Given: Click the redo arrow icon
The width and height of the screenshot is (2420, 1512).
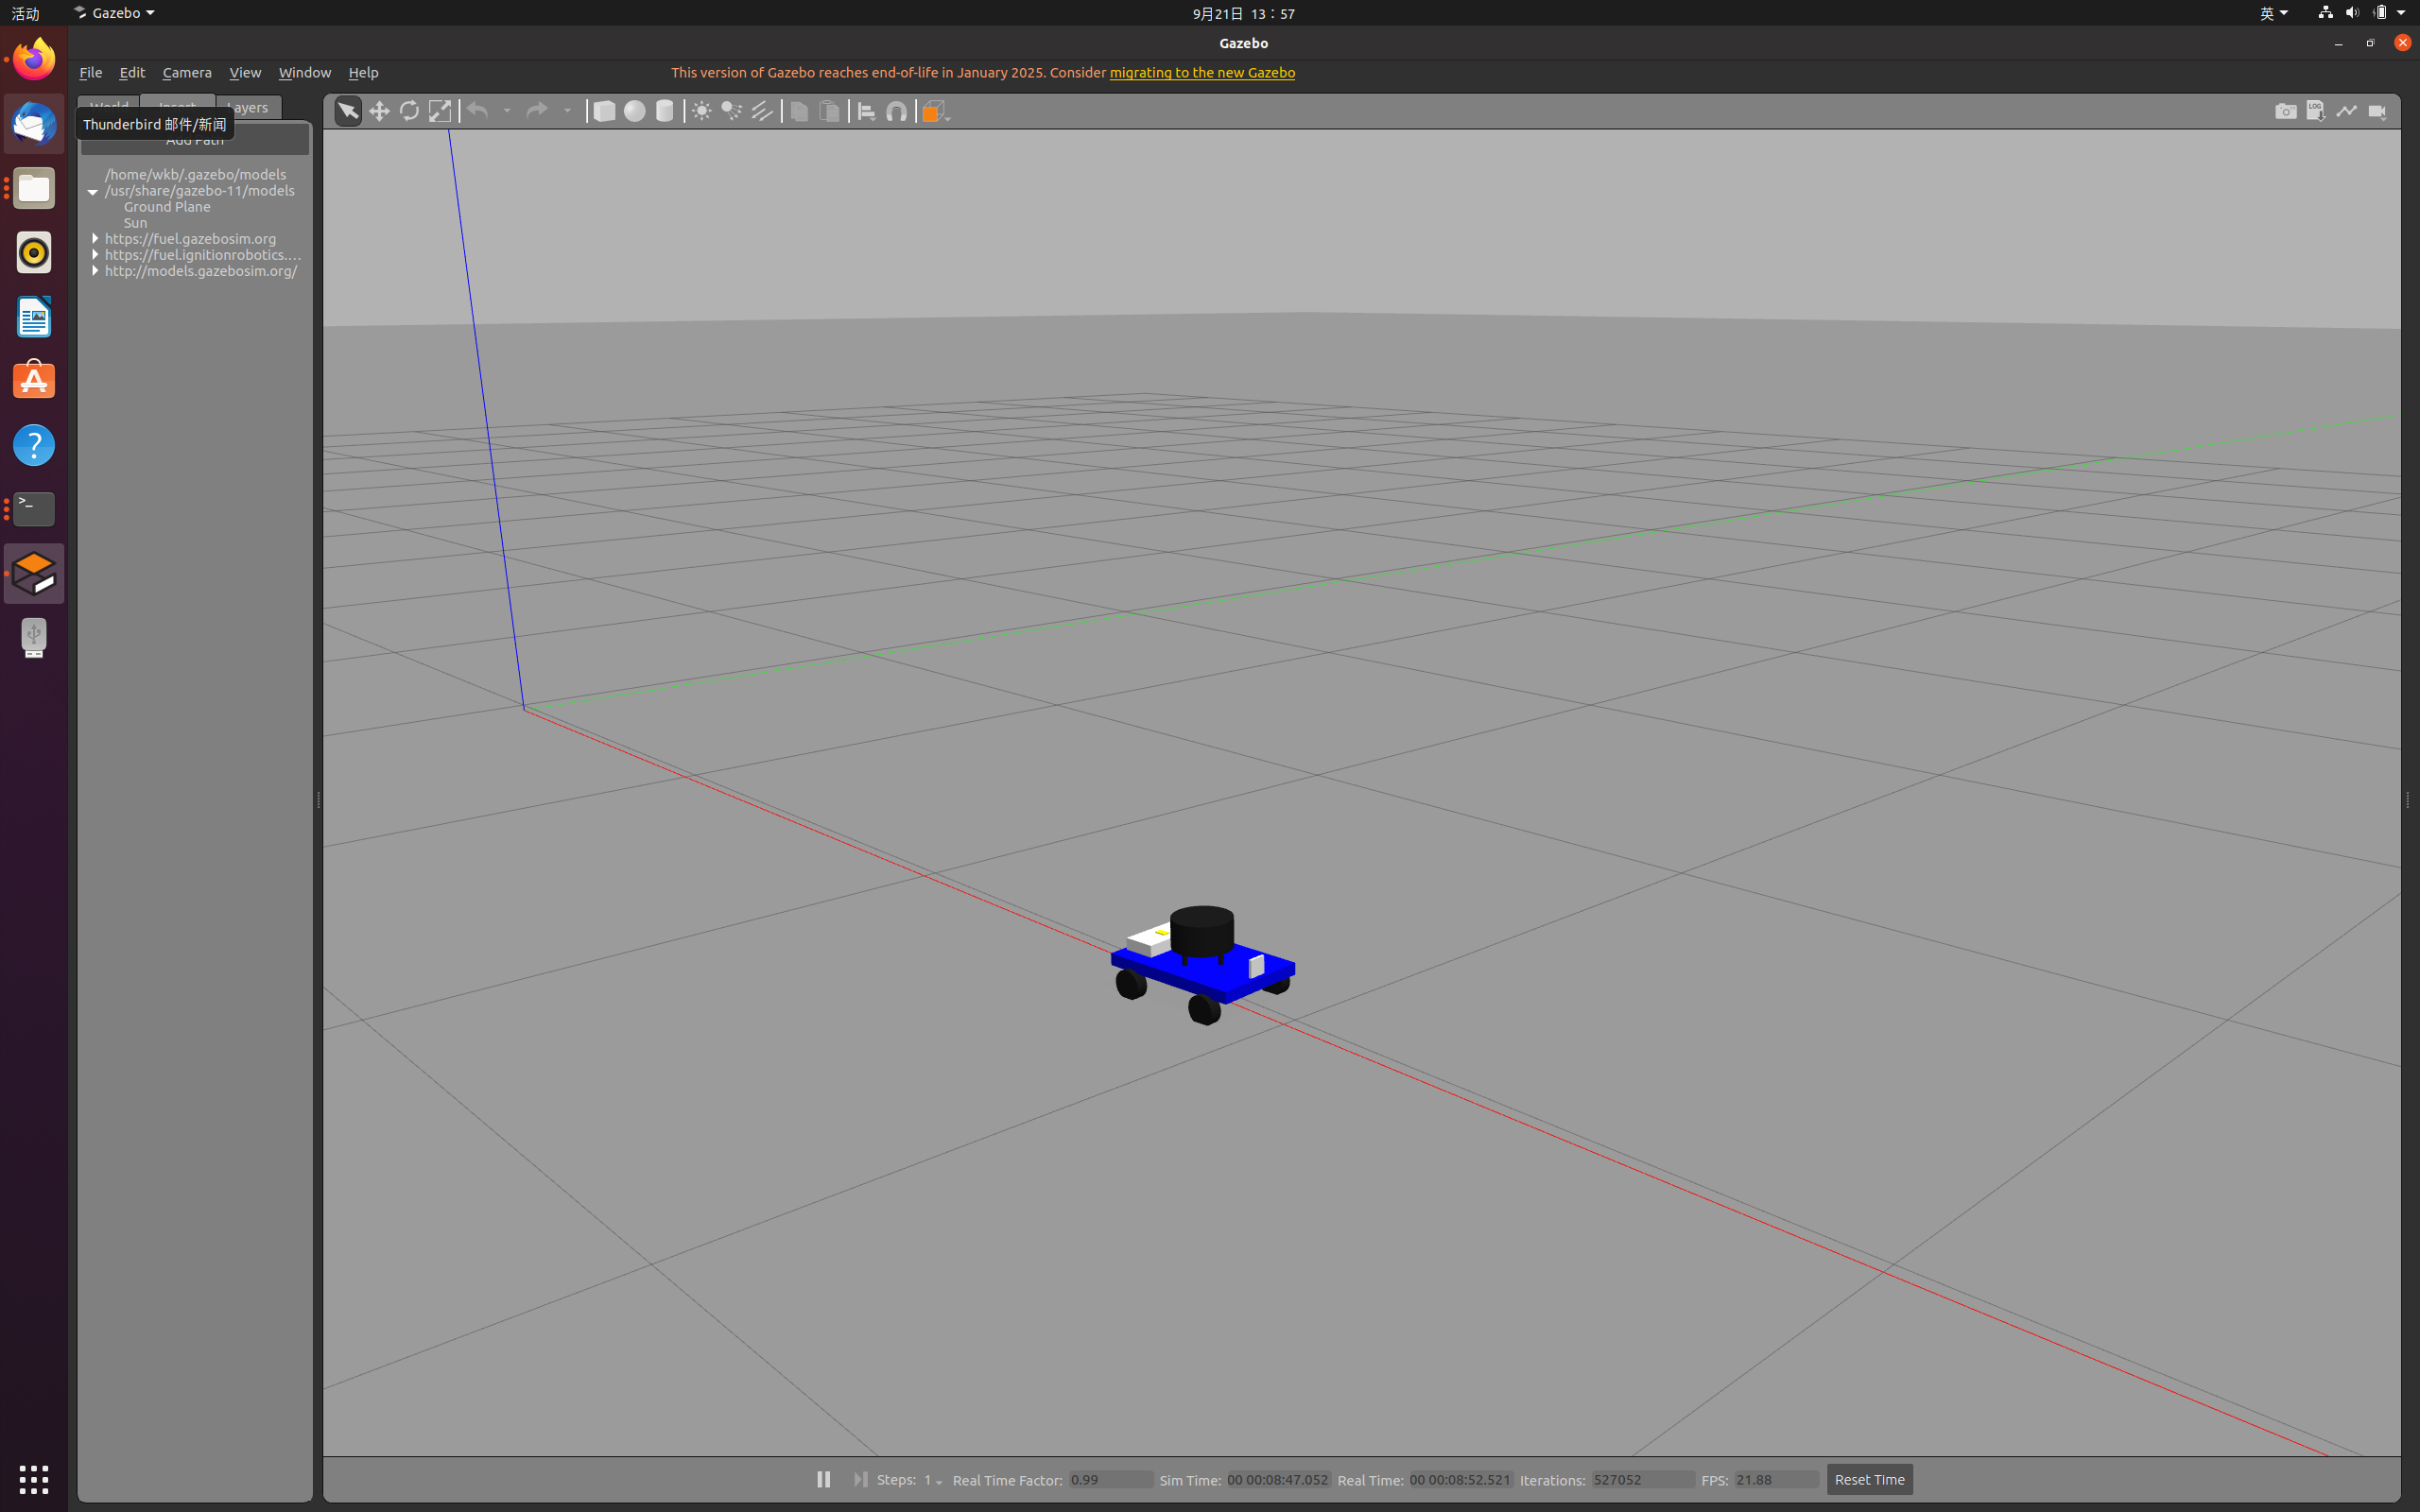Looking at the screenshot, I should click(x=537, y=111).
